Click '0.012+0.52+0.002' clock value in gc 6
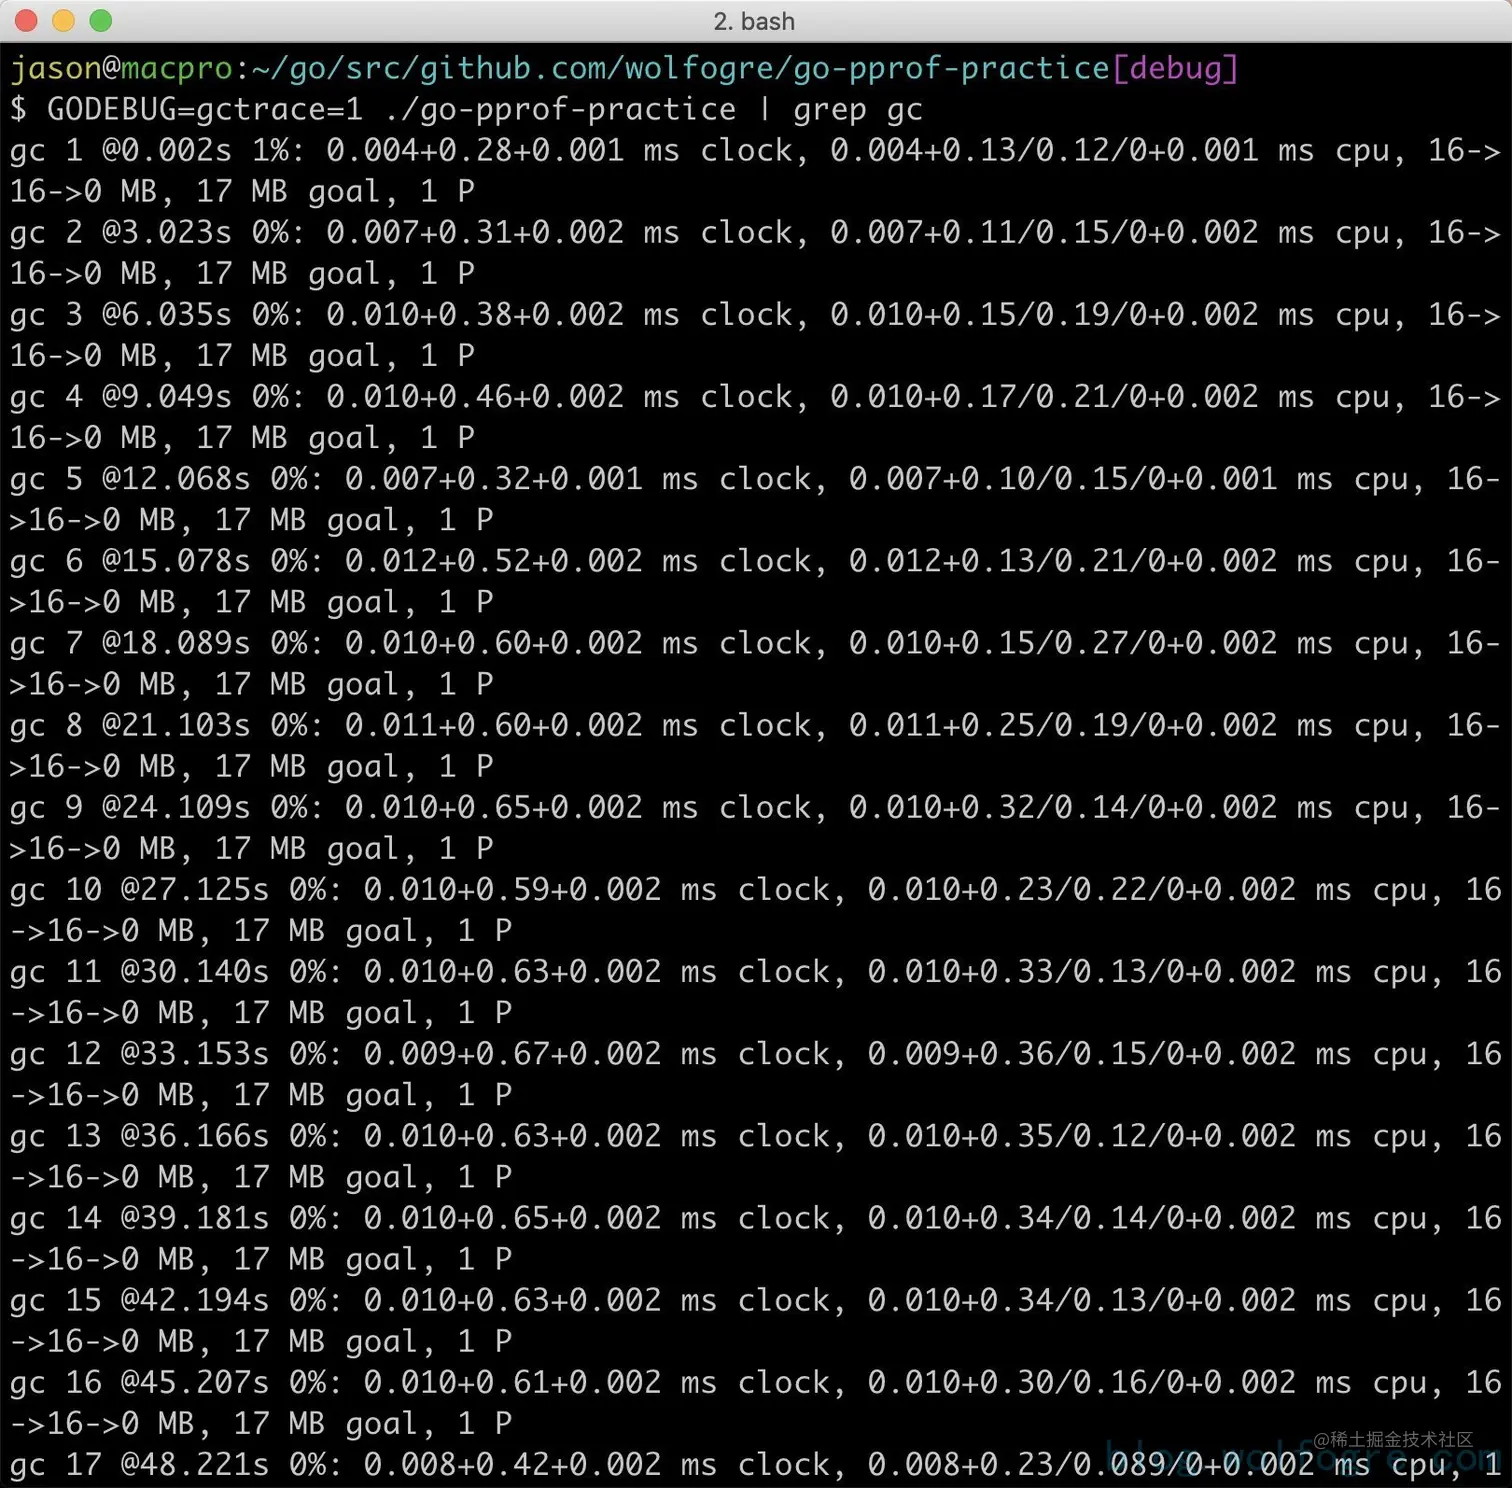 coord(494,561)
